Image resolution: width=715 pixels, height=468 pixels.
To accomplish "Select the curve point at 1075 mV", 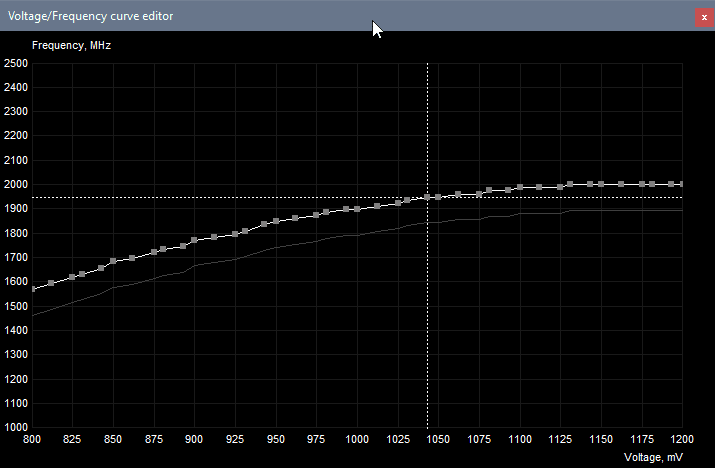I will point(479,194).
